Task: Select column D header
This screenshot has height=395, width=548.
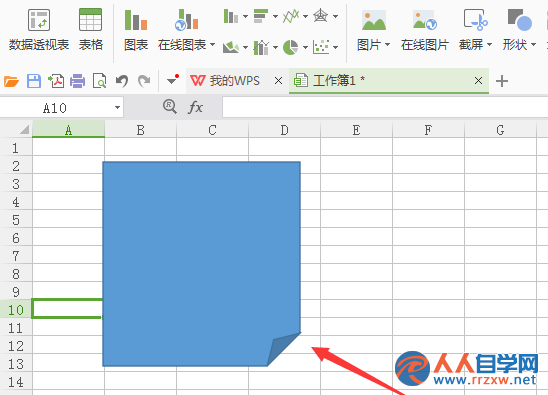Action: pyautogui.click(x=284, y=129)
